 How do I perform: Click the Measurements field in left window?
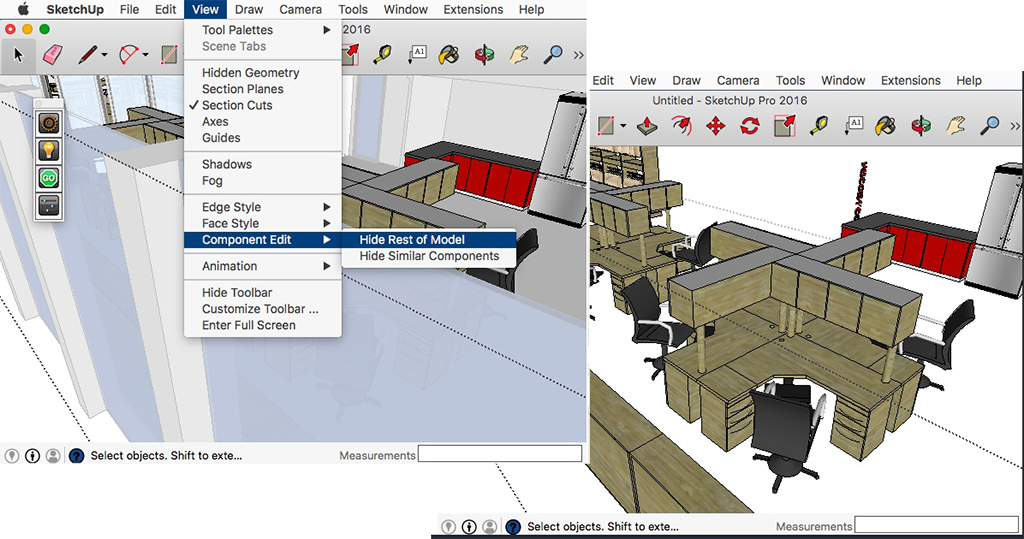pyautogui.click(x=500, y=454)
